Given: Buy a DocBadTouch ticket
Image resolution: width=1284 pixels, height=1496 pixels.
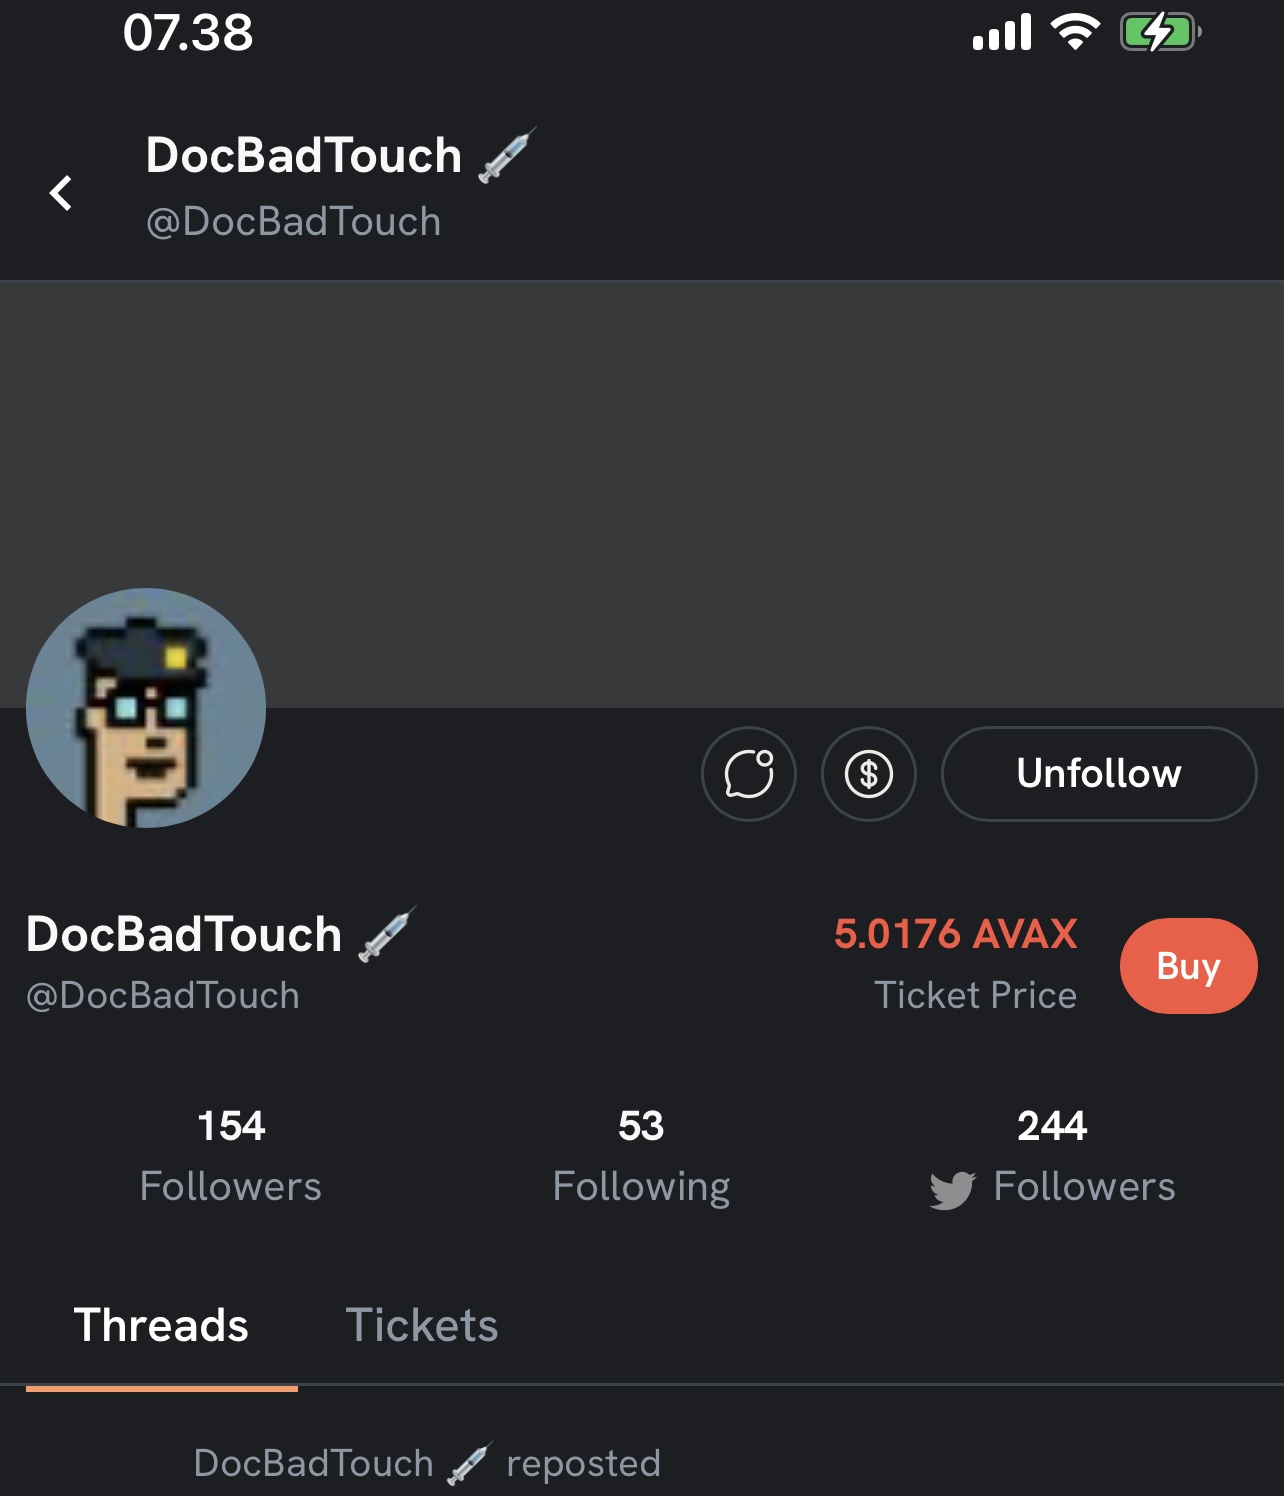Looking at the screenshot, I should pyautogui.click(x=1188, y=966).
